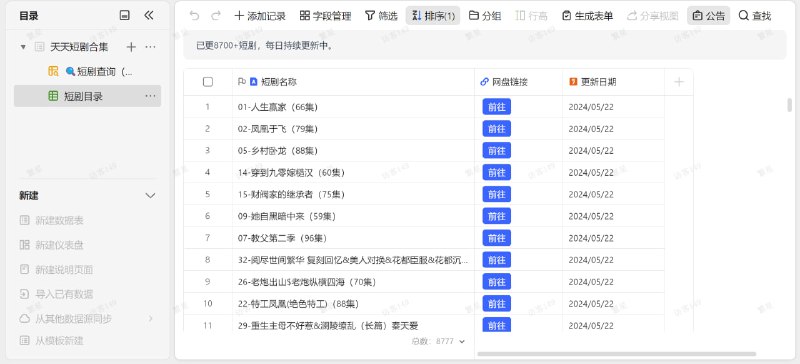Click the 短剧名称 column header
This screenshot has width=800, height=364.
click(x=353, y=82)
